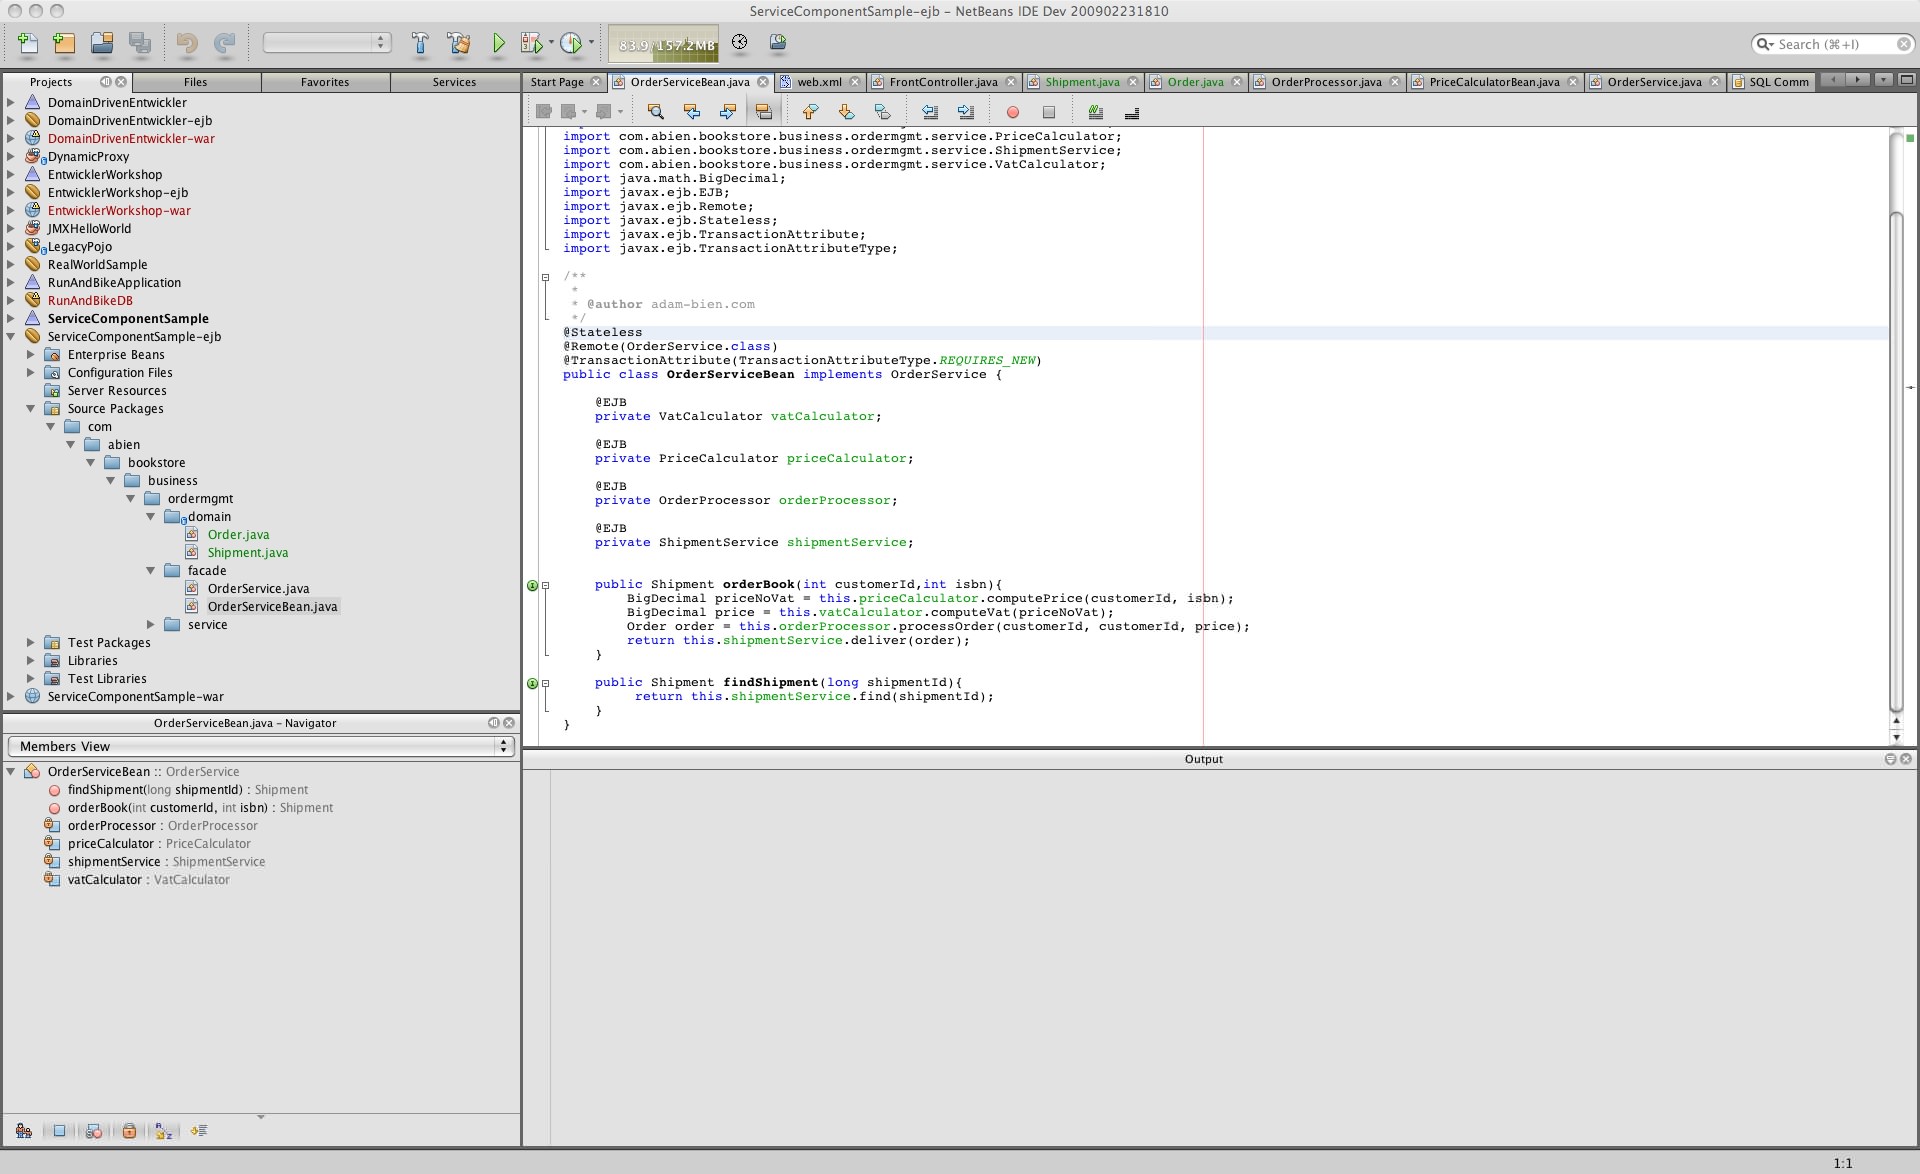This screenshot has width=1920, height=1174.
Task: Click the Start Macro Recording red circle
Action: click(1012, 112)
